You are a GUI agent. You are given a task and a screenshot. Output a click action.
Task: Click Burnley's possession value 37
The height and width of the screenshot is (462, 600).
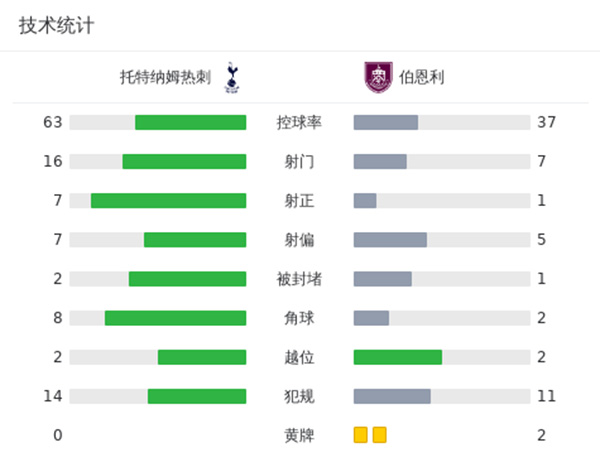(546, 122)
